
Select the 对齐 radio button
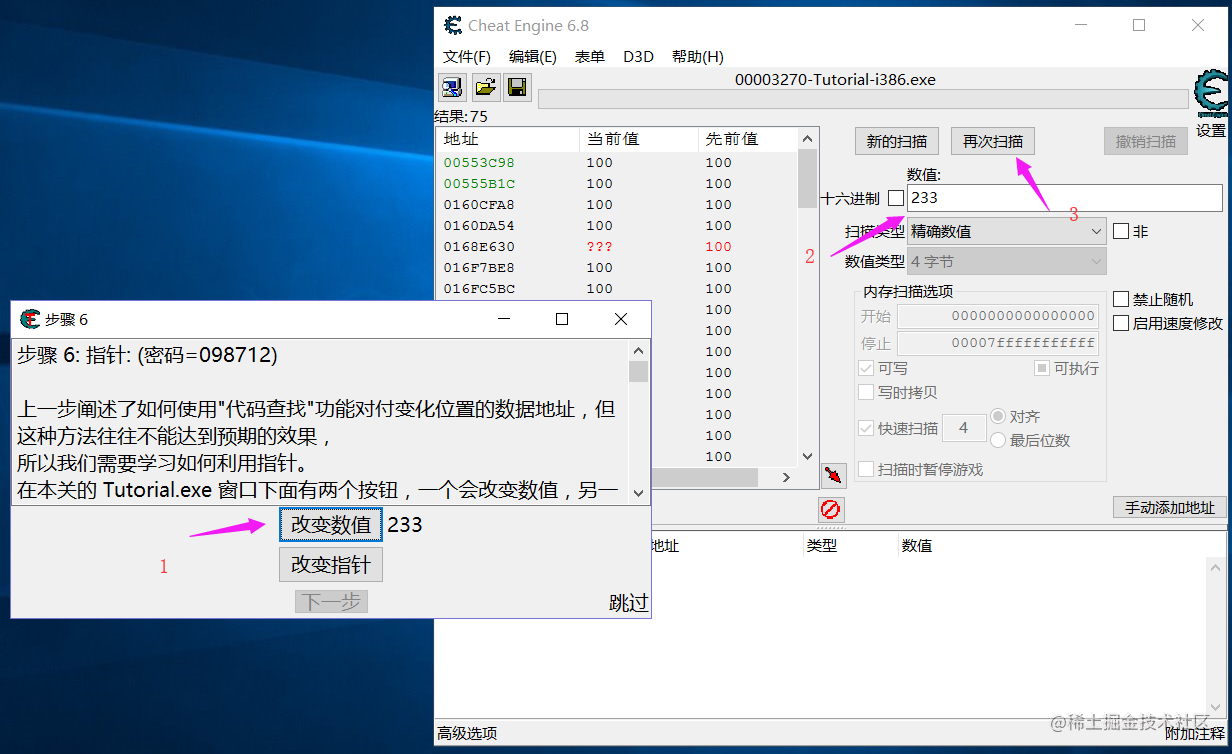click(997, 416)
